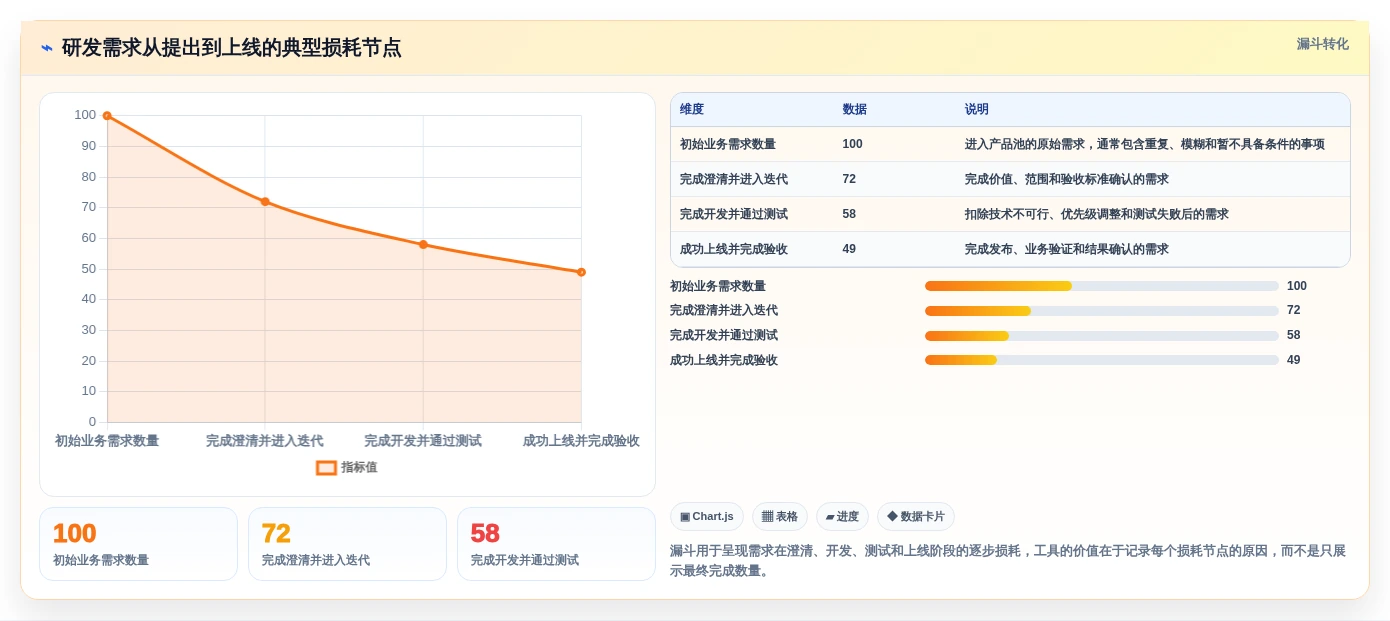Click the progress value 58 beside the bar

point(1294,336)
